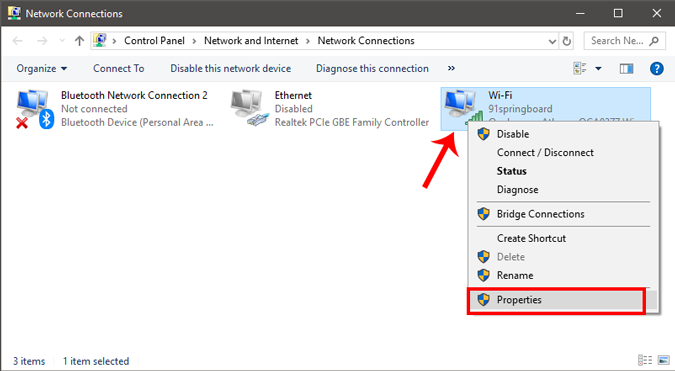Image resolution: width=675 pixels, height=371 pixels.
Task: Show more toolbar commands chevron
Action: point(451,68)
